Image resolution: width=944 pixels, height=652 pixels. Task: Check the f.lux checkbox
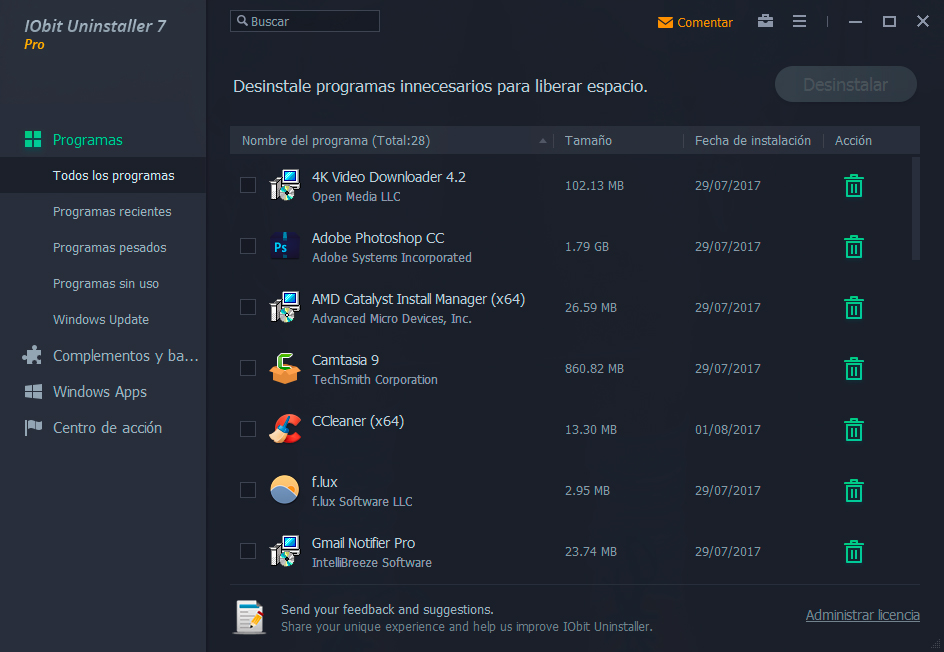tap(248, 490)
